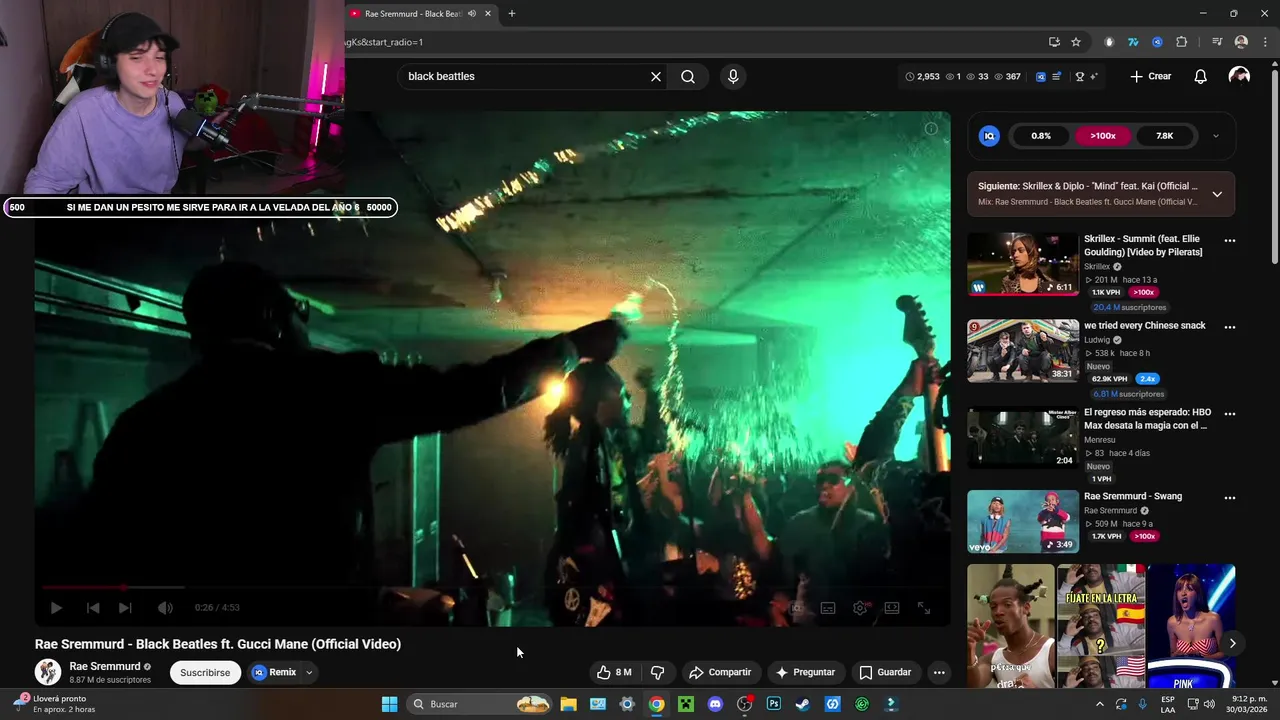Open the vidIQ list icon in stats bar
Viewport: 1280px width, 720px height.
click(1056, 76)
